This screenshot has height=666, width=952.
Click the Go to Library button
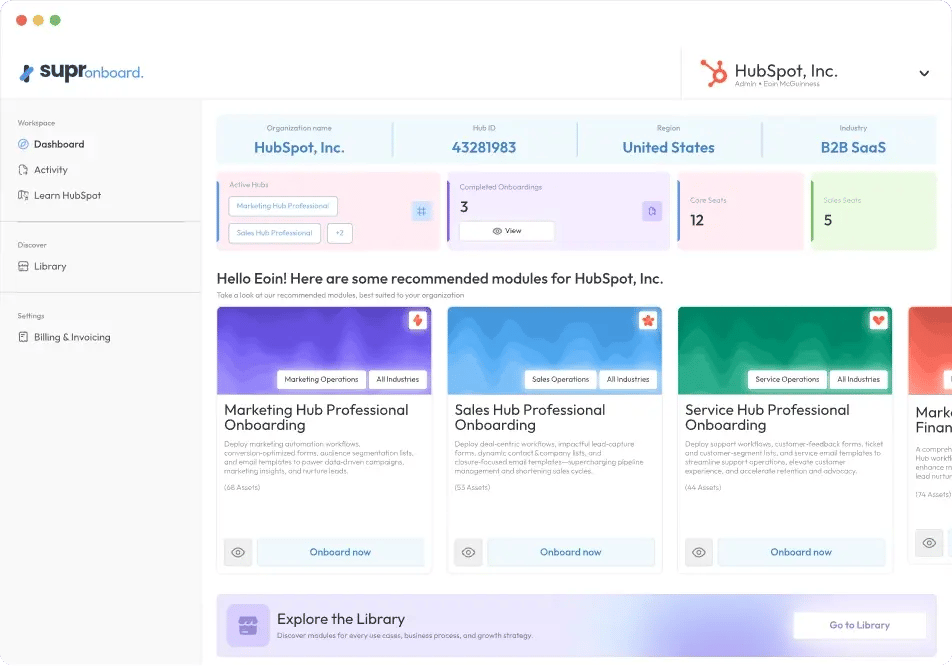tap(859, 625)
